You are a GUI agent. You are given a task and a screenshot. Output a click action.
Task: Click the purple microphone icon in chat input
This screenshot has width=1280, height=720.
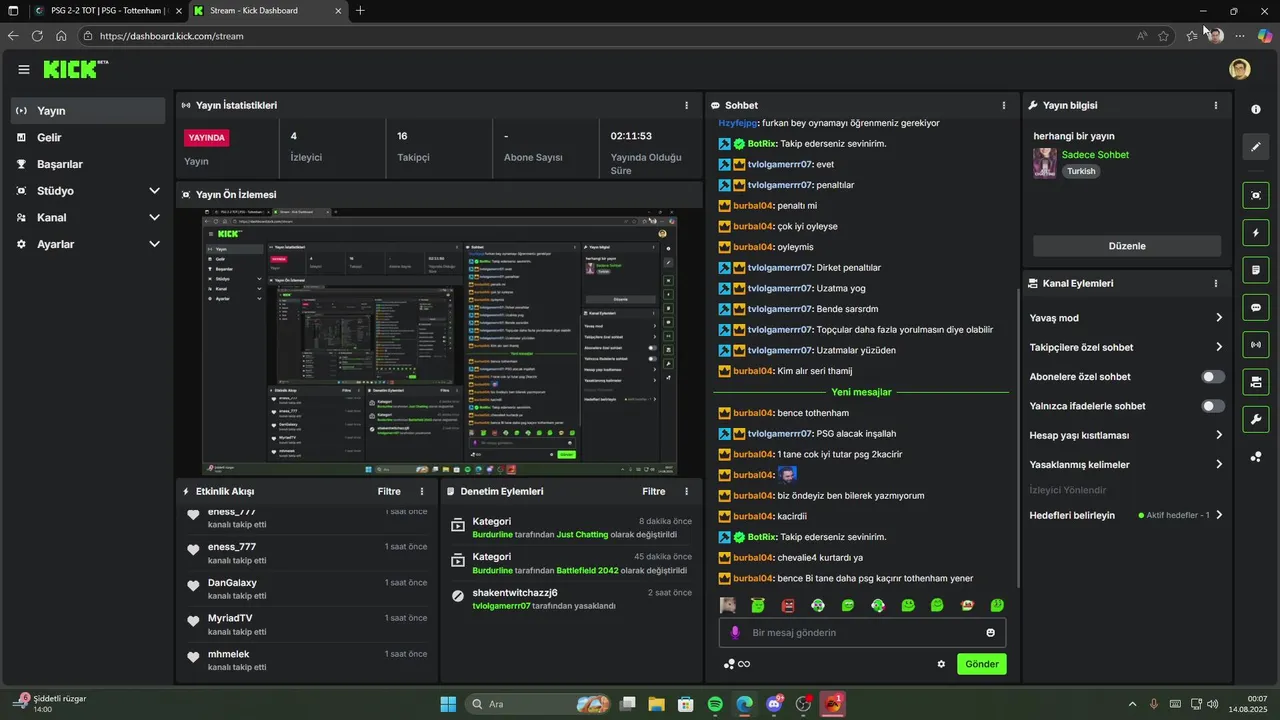[735, 632]
